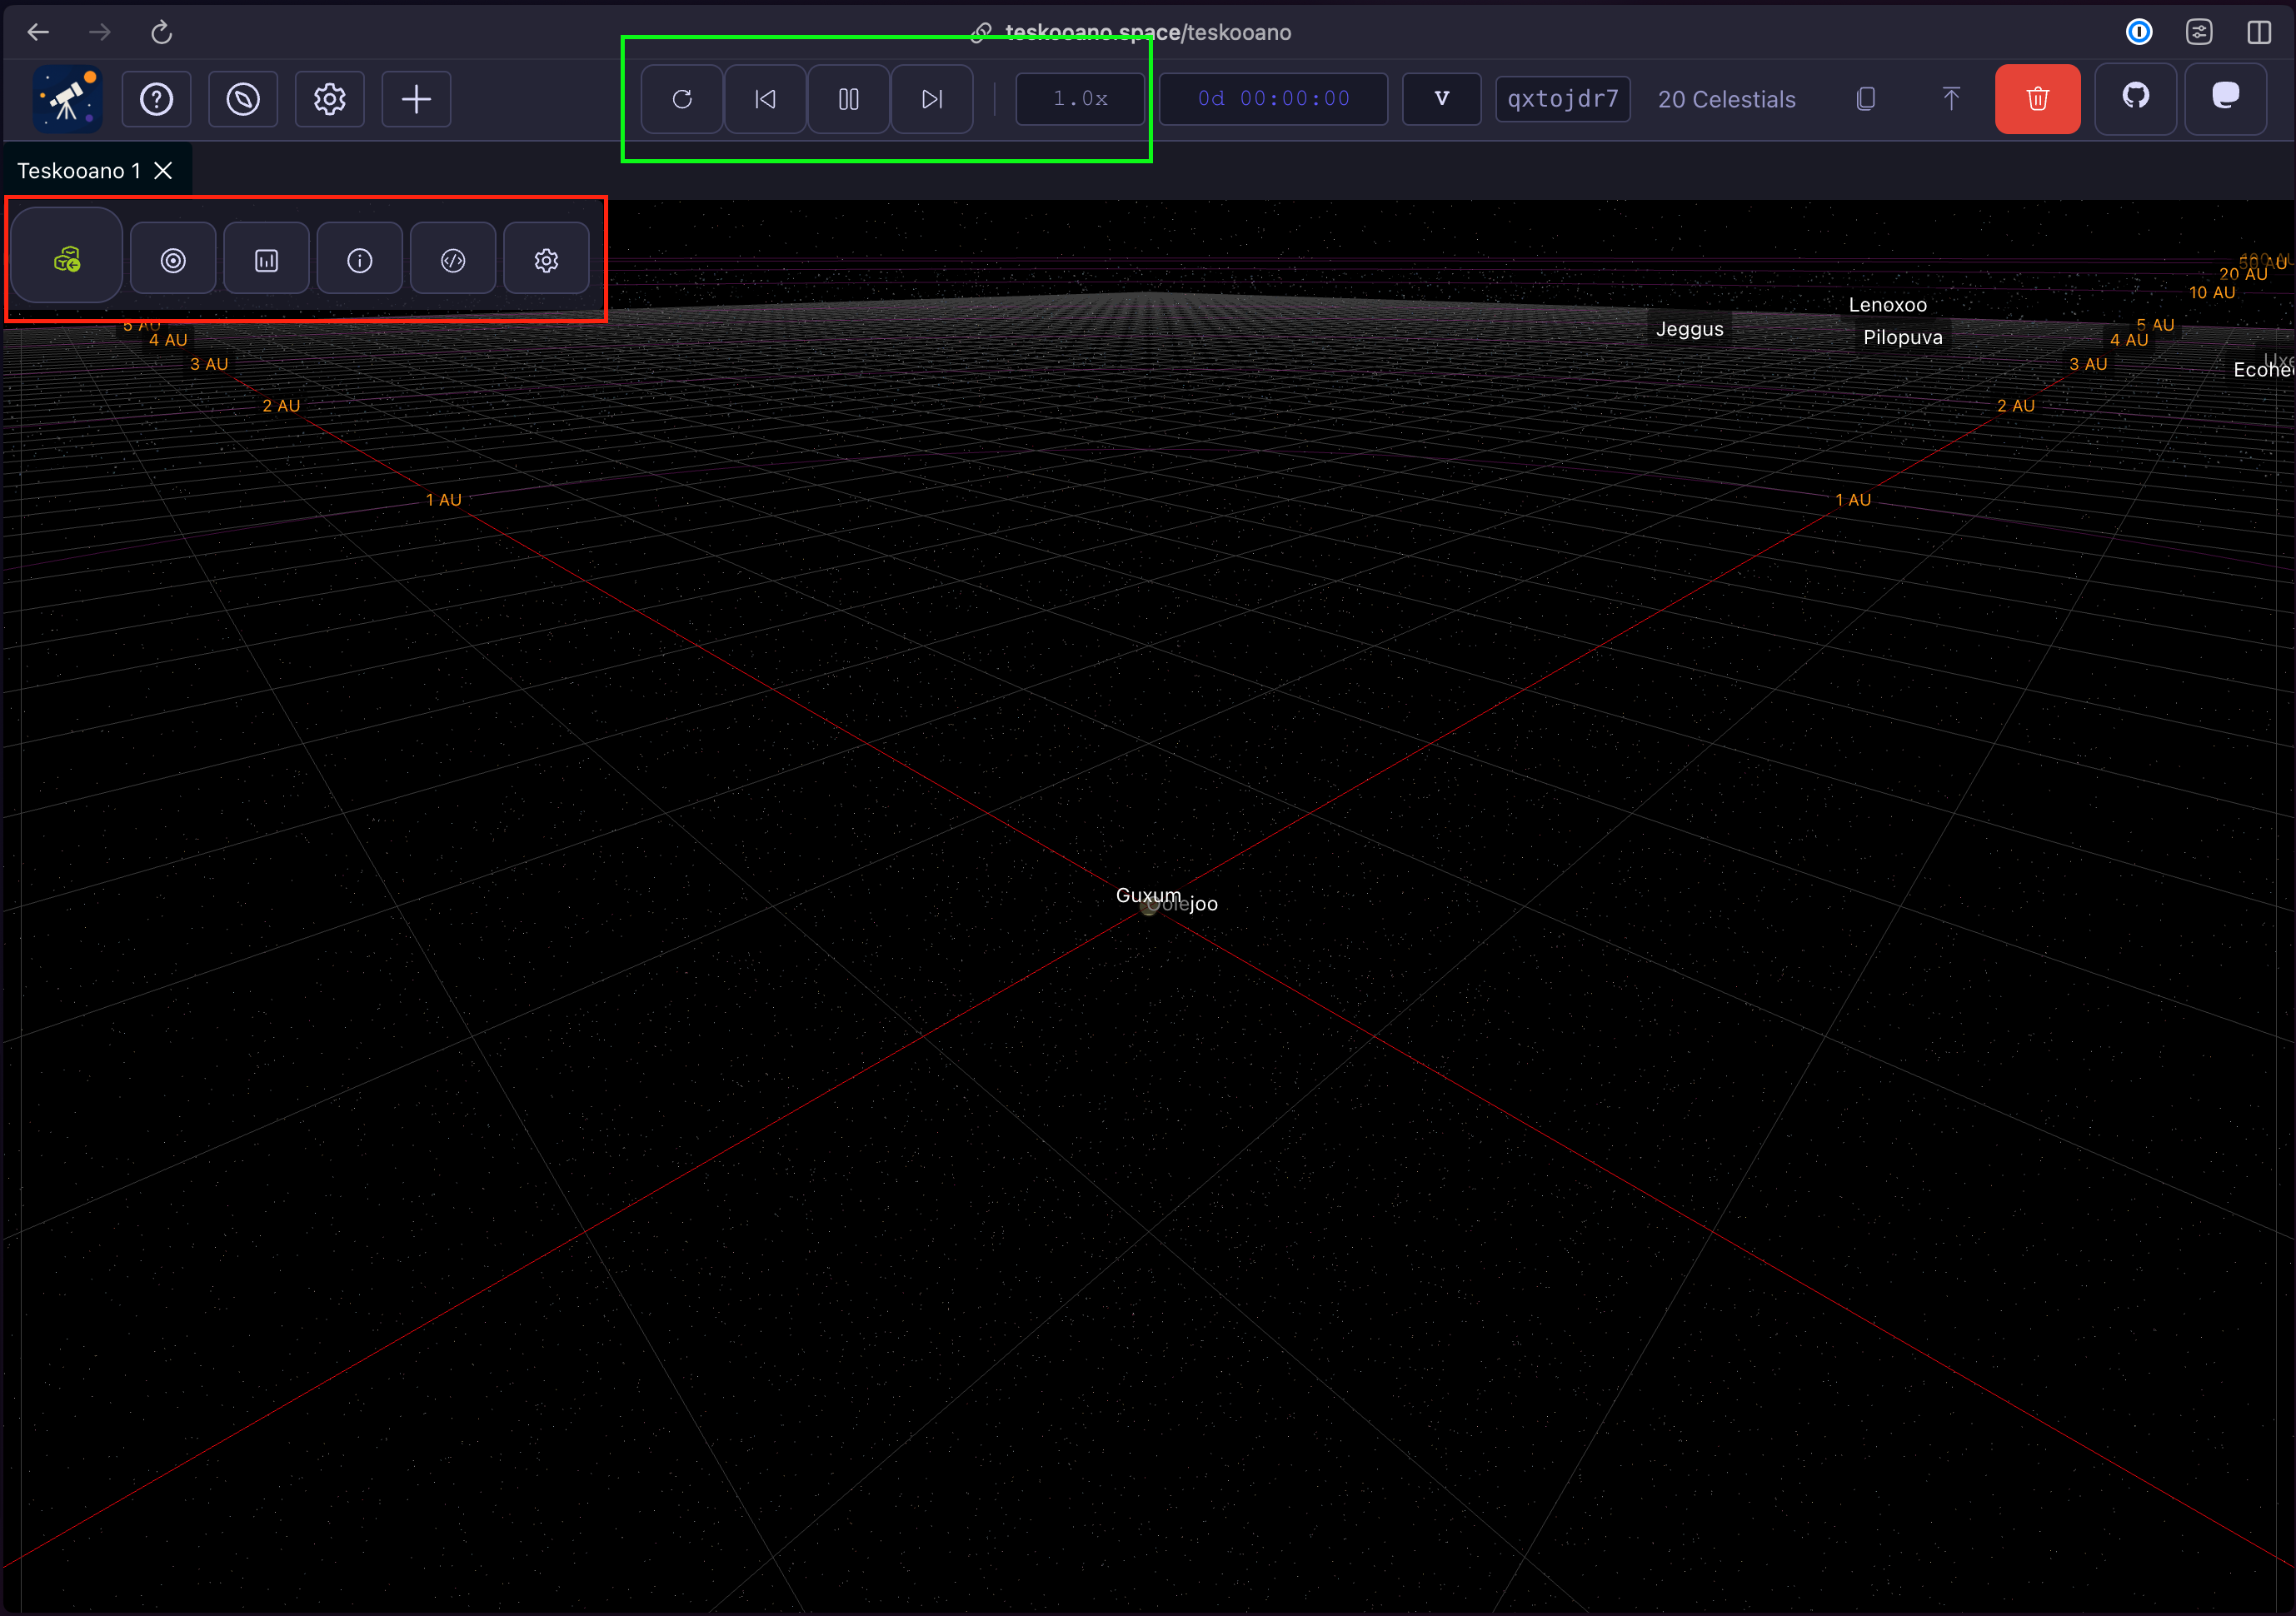The image size is (2296, 1616).
Task: Click the 20 Celestials count label
Action: click(1726, 99)
